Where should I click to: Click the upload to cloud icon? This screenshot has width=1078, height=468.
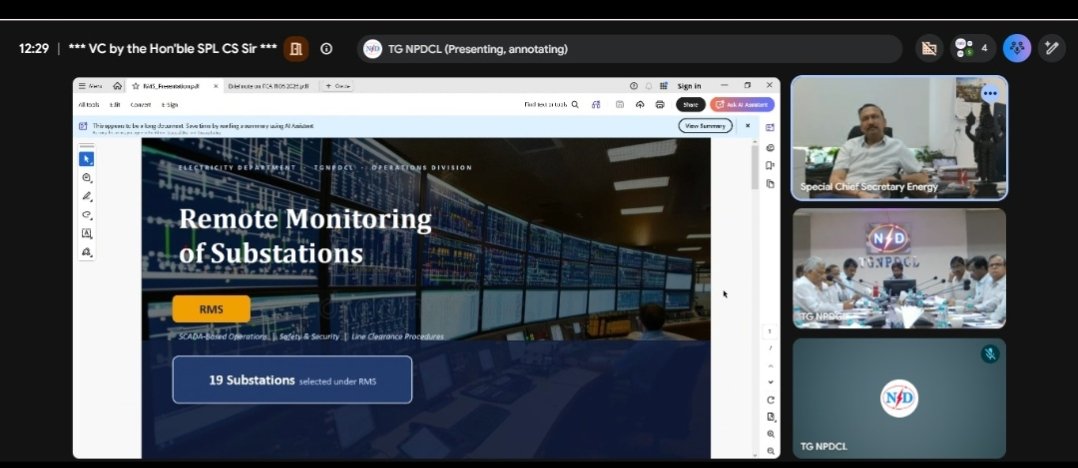(x=640, y=104)
